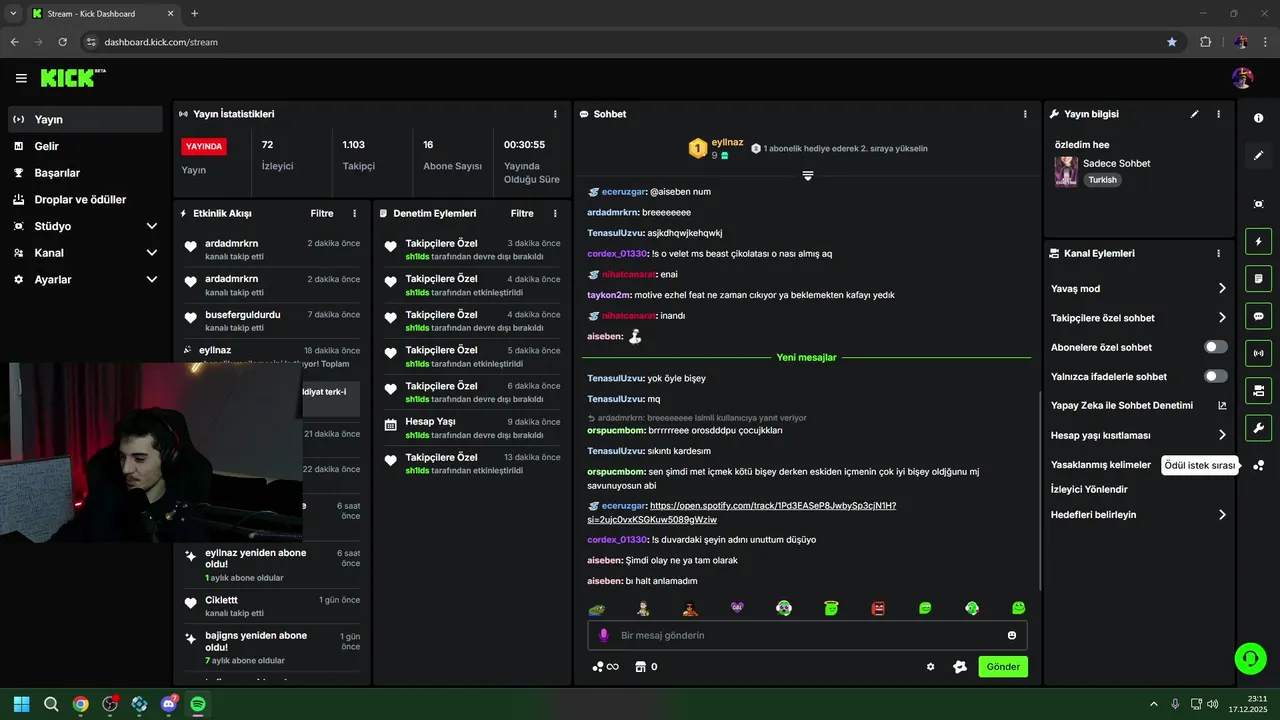The height and width of the screenshot is (720, 1280).
Task: Bookmark page with star icon in address bar
Action: (1172, 42)
